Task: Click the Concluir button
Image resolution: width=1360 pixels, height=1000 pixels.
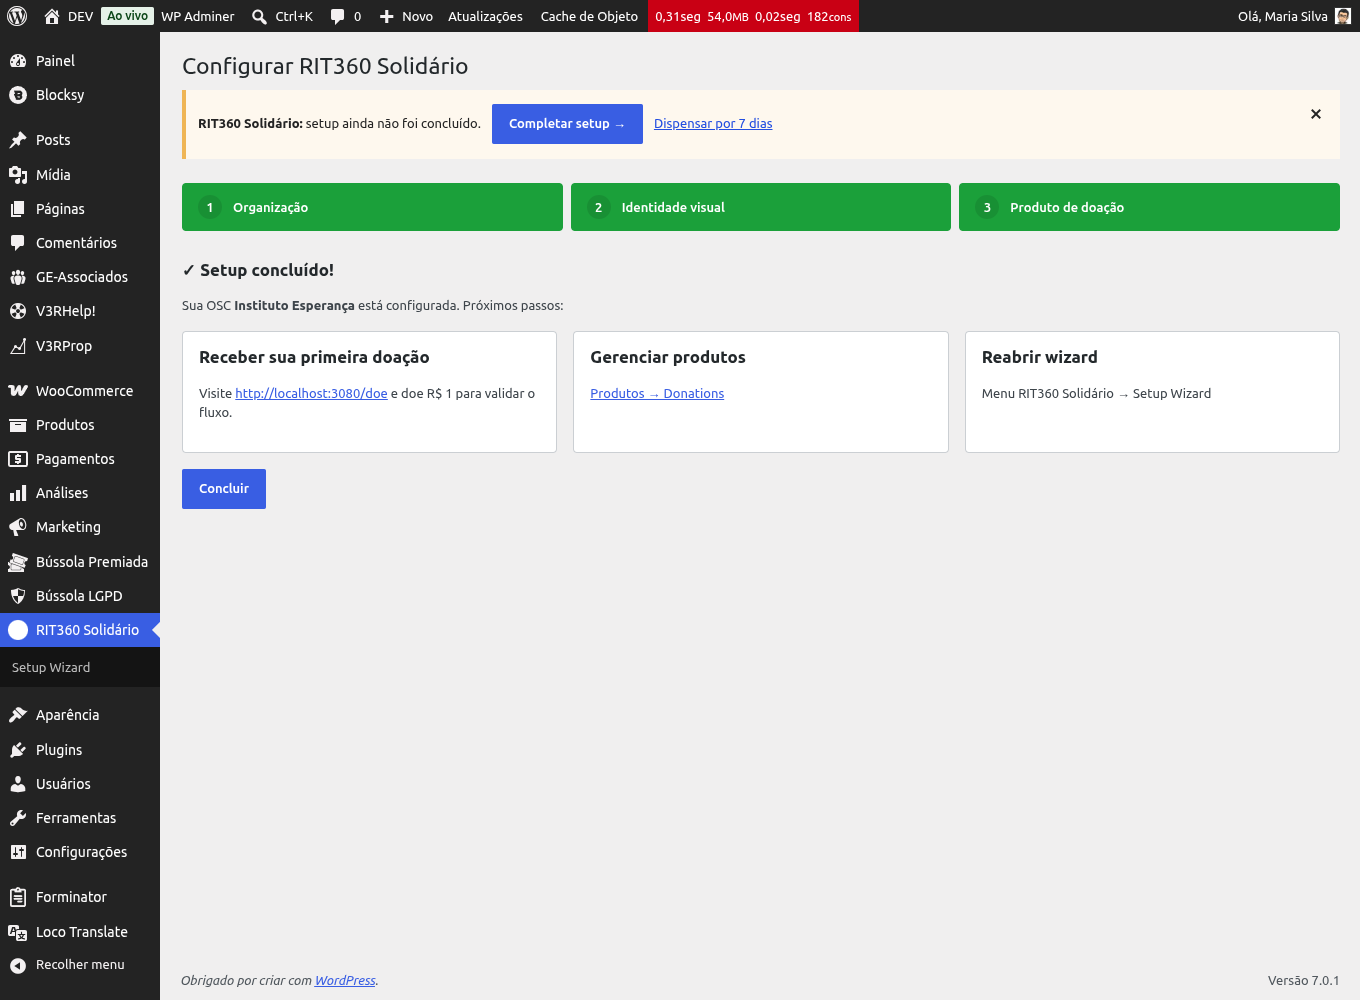Action: (x=224, y=489)
